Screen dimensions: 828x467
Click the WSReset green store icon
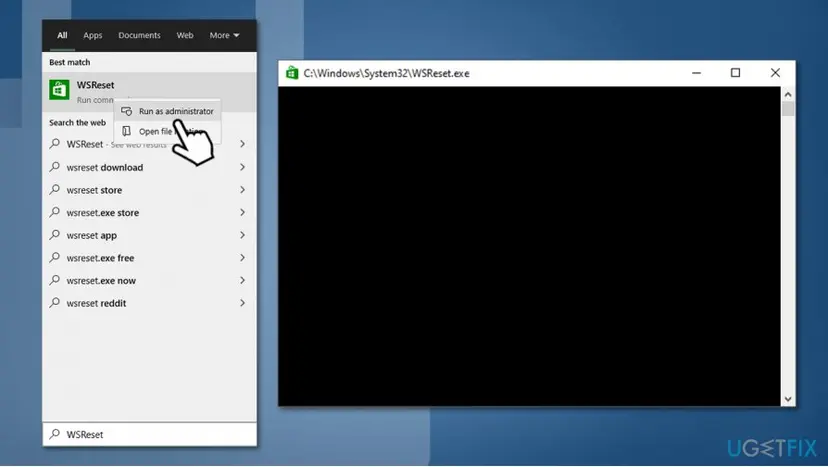[59, 90]
